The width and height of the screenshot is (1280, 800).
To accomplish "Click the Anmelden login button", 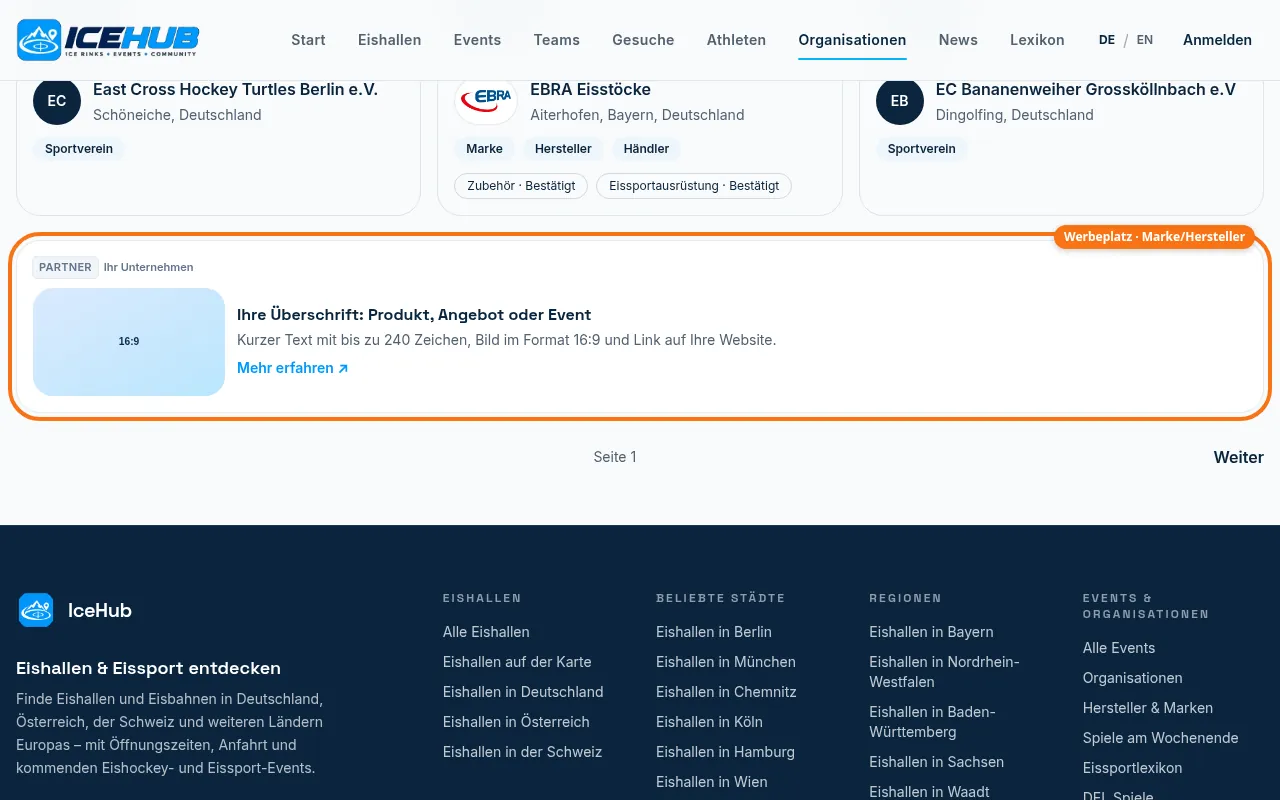I will tap(1217, 40).
